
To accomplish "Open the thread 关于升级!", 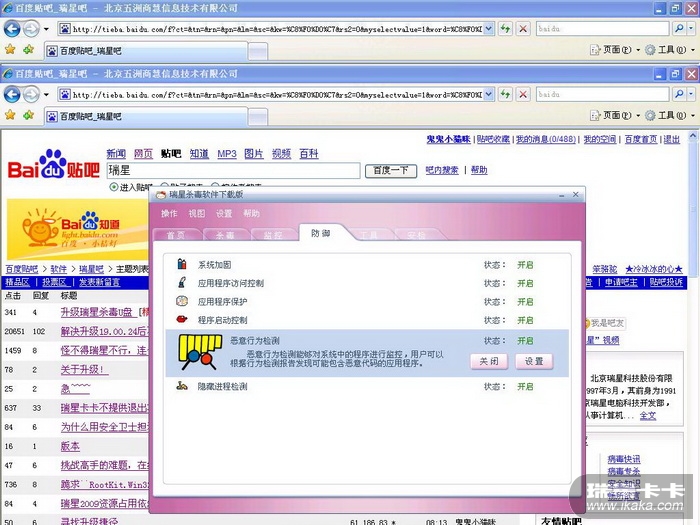I will (x=84, y=370).
